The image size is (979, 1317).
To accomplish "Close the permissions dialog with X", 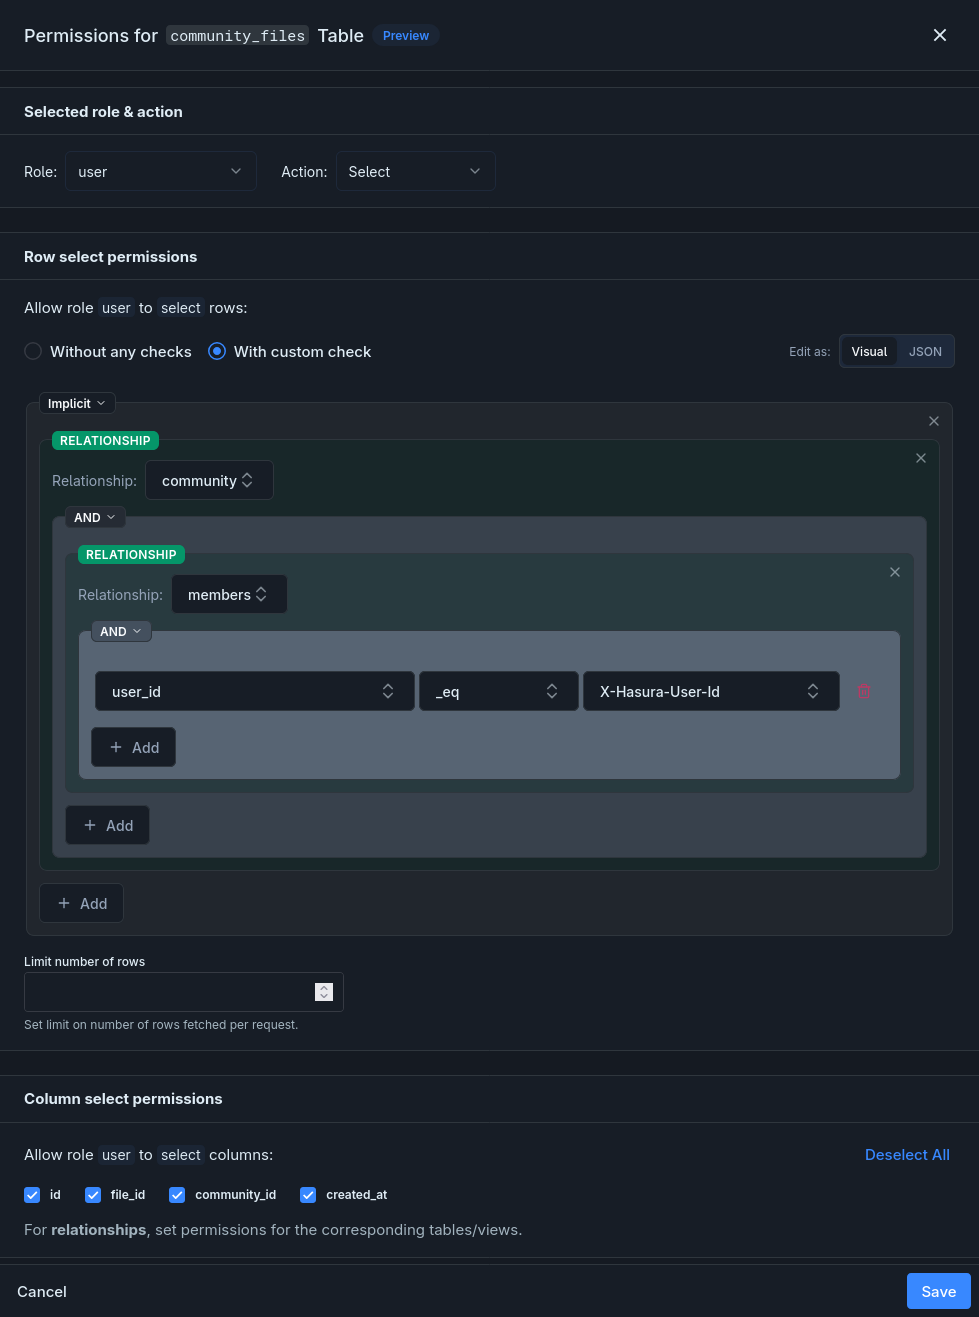I will pyautogui.click(x=940, y=35).
